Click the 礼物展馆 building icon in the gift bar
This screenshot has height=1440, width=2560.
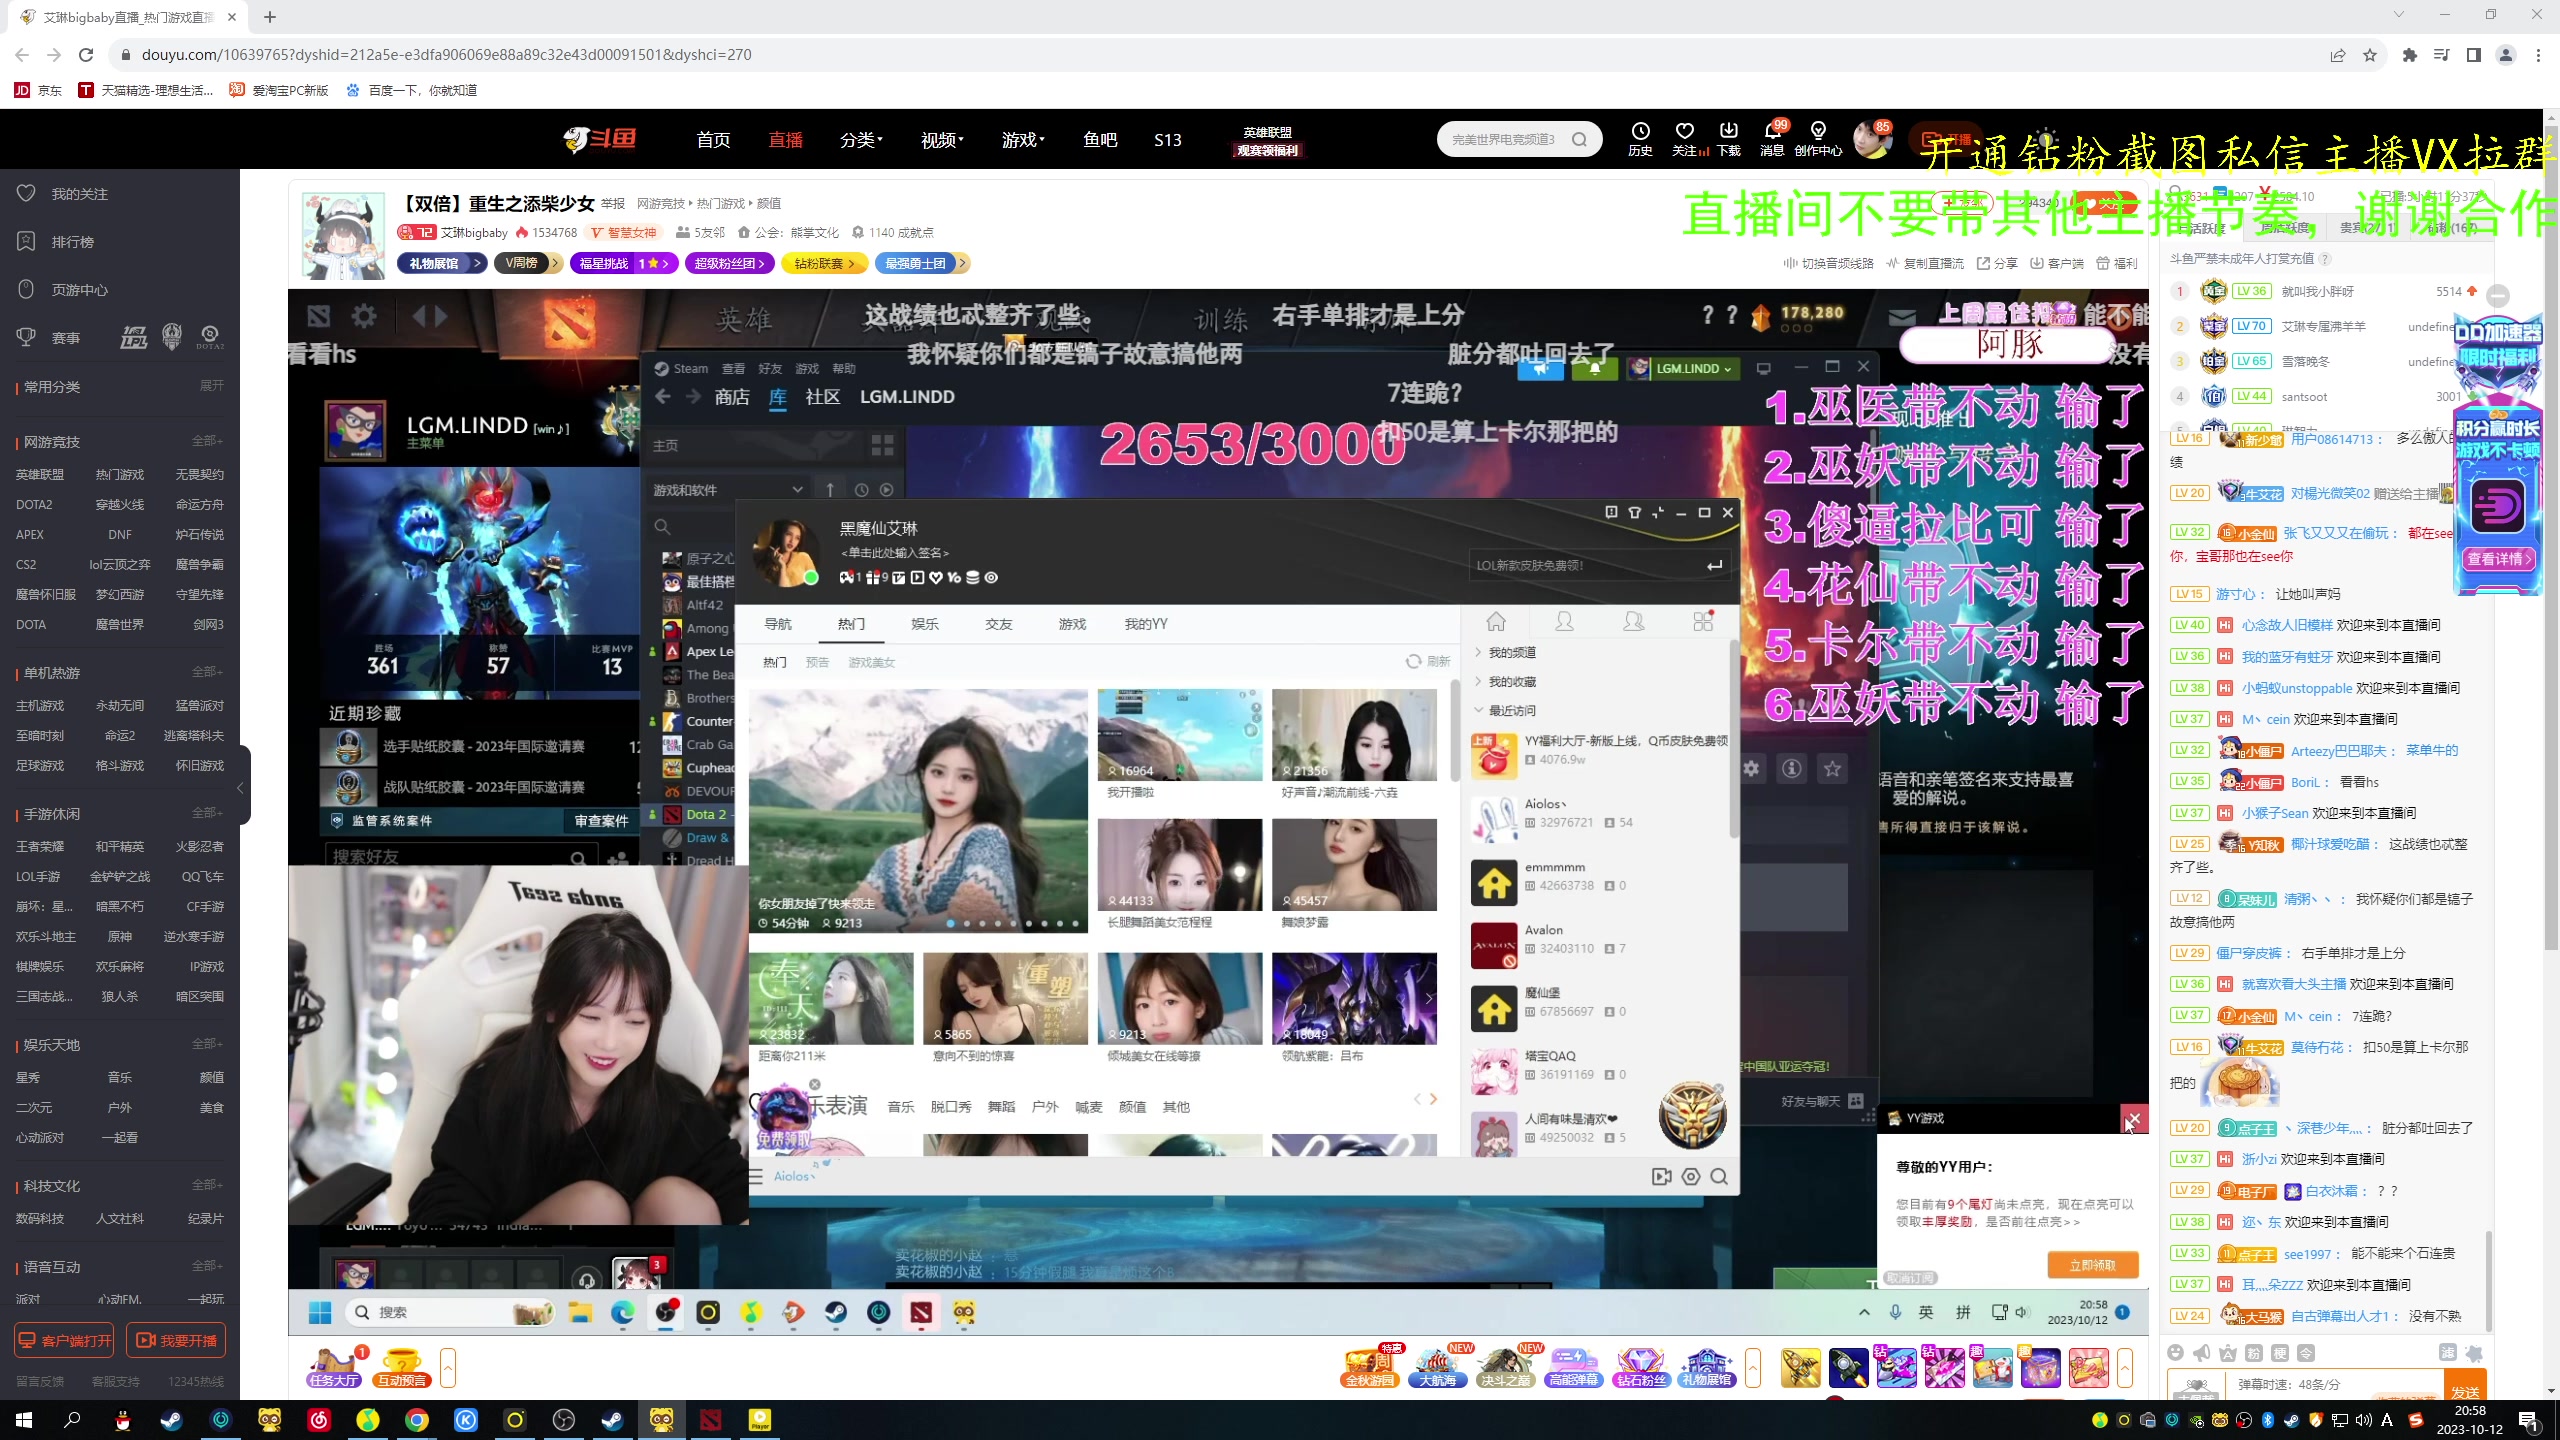coord(1707,1367)
